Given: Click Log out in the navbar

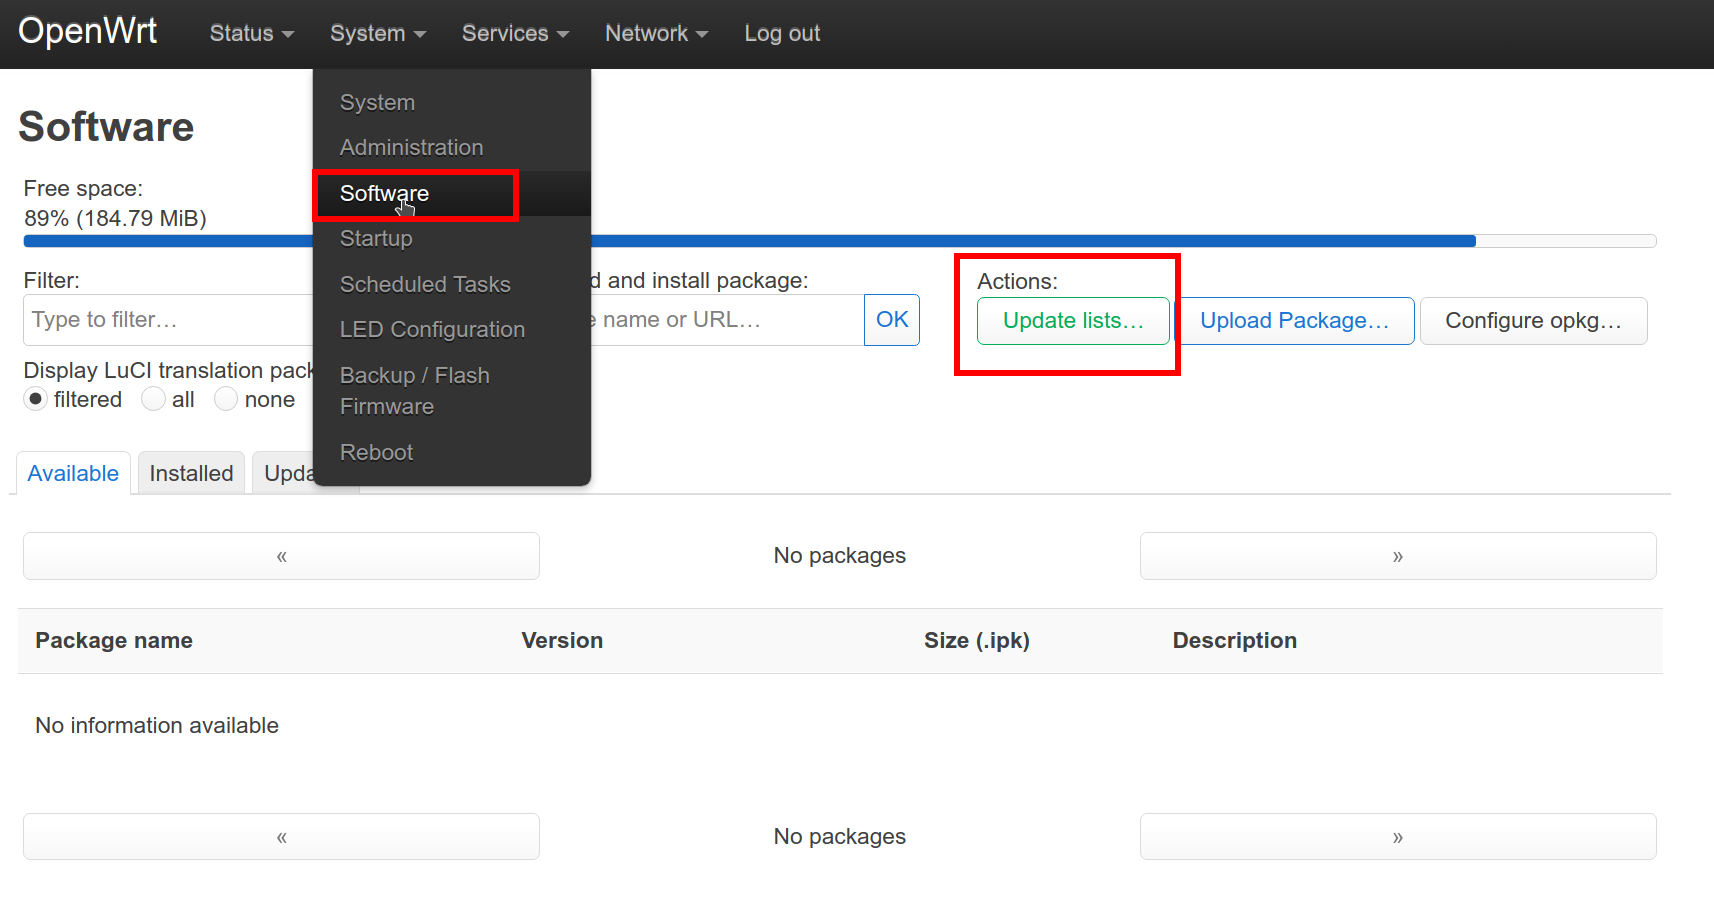Looking at the screenshot, I should point(781,34).
